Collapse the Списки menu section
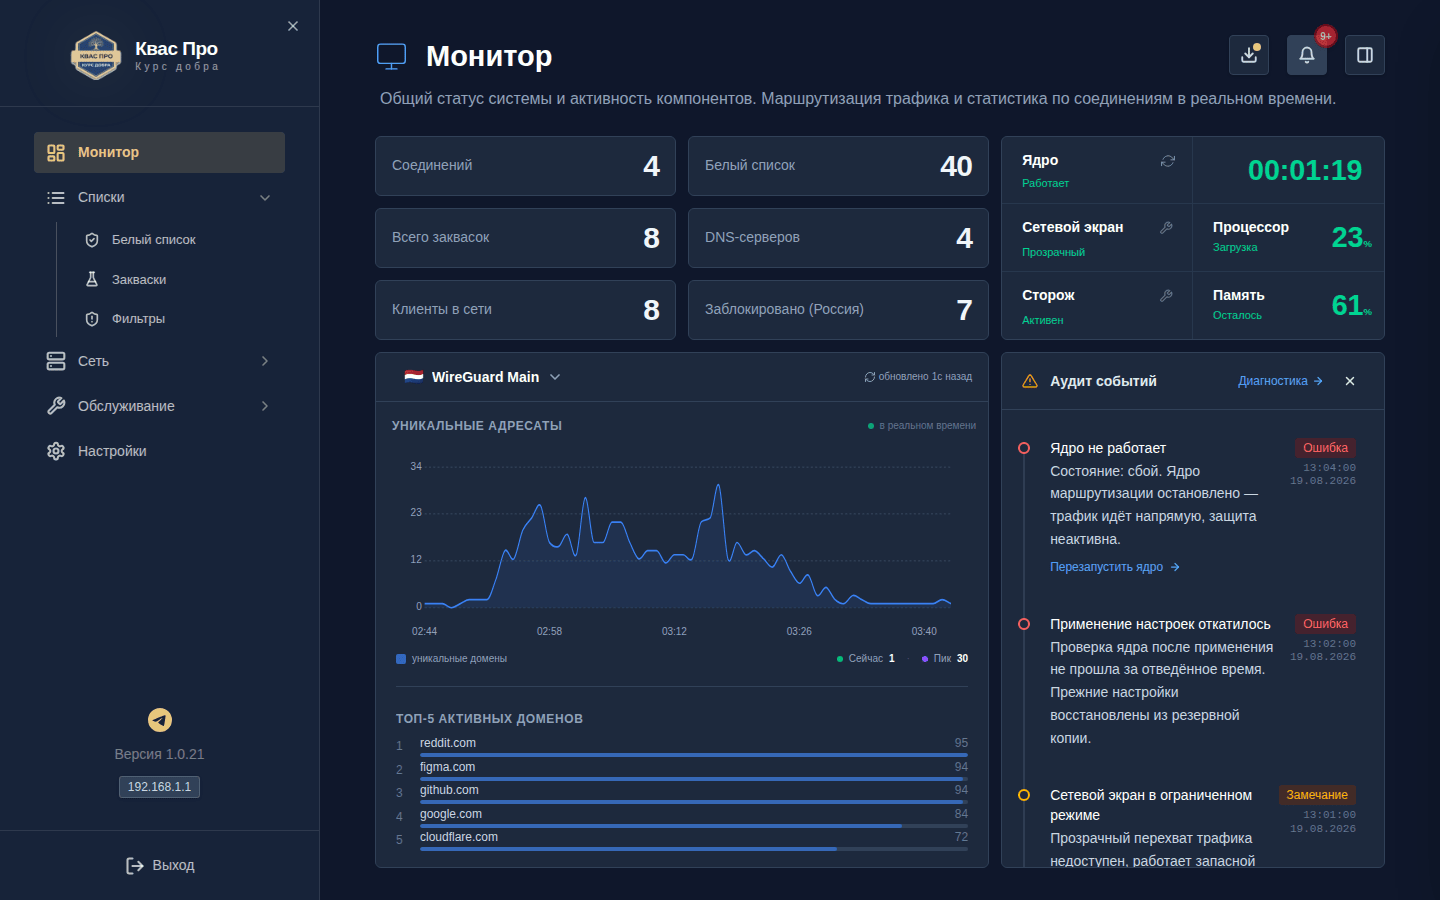This screenshot has height=900, width=1440. pos(160,197)
